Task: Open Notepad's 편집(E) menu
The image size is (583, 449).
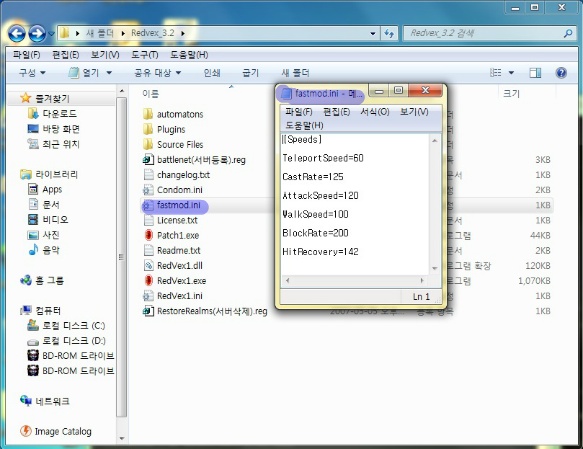Action: (336, 112)
